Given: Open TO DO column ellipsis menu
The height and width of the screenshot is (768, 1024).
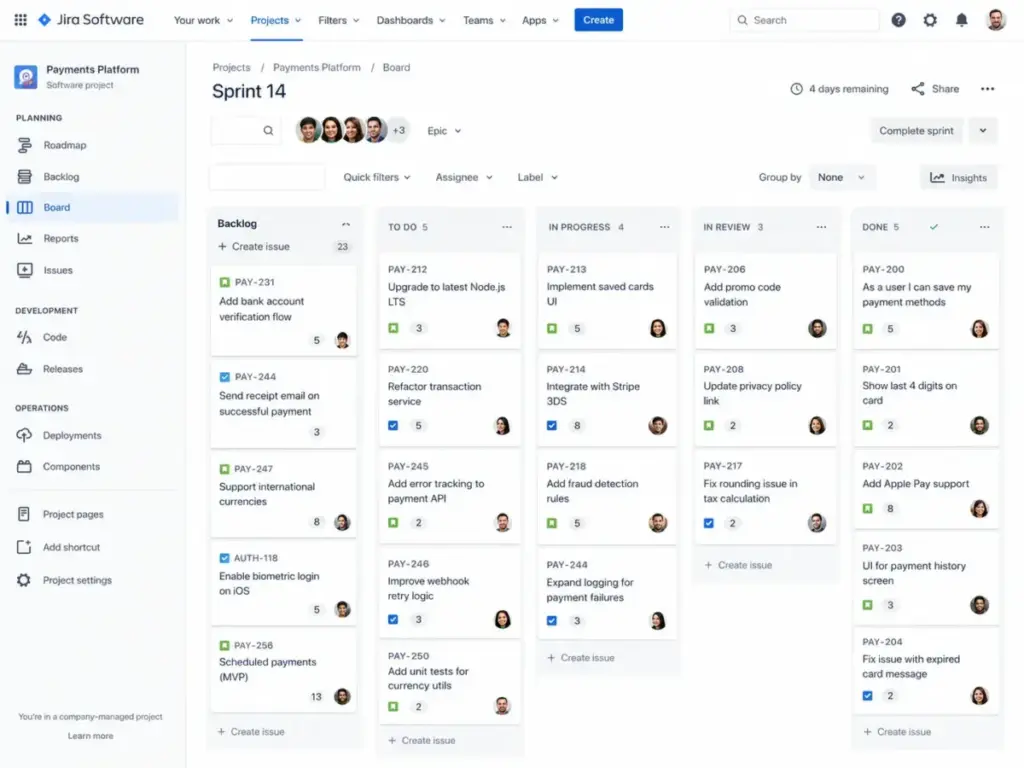Looking at the screenshot, I should coord(507,227).
